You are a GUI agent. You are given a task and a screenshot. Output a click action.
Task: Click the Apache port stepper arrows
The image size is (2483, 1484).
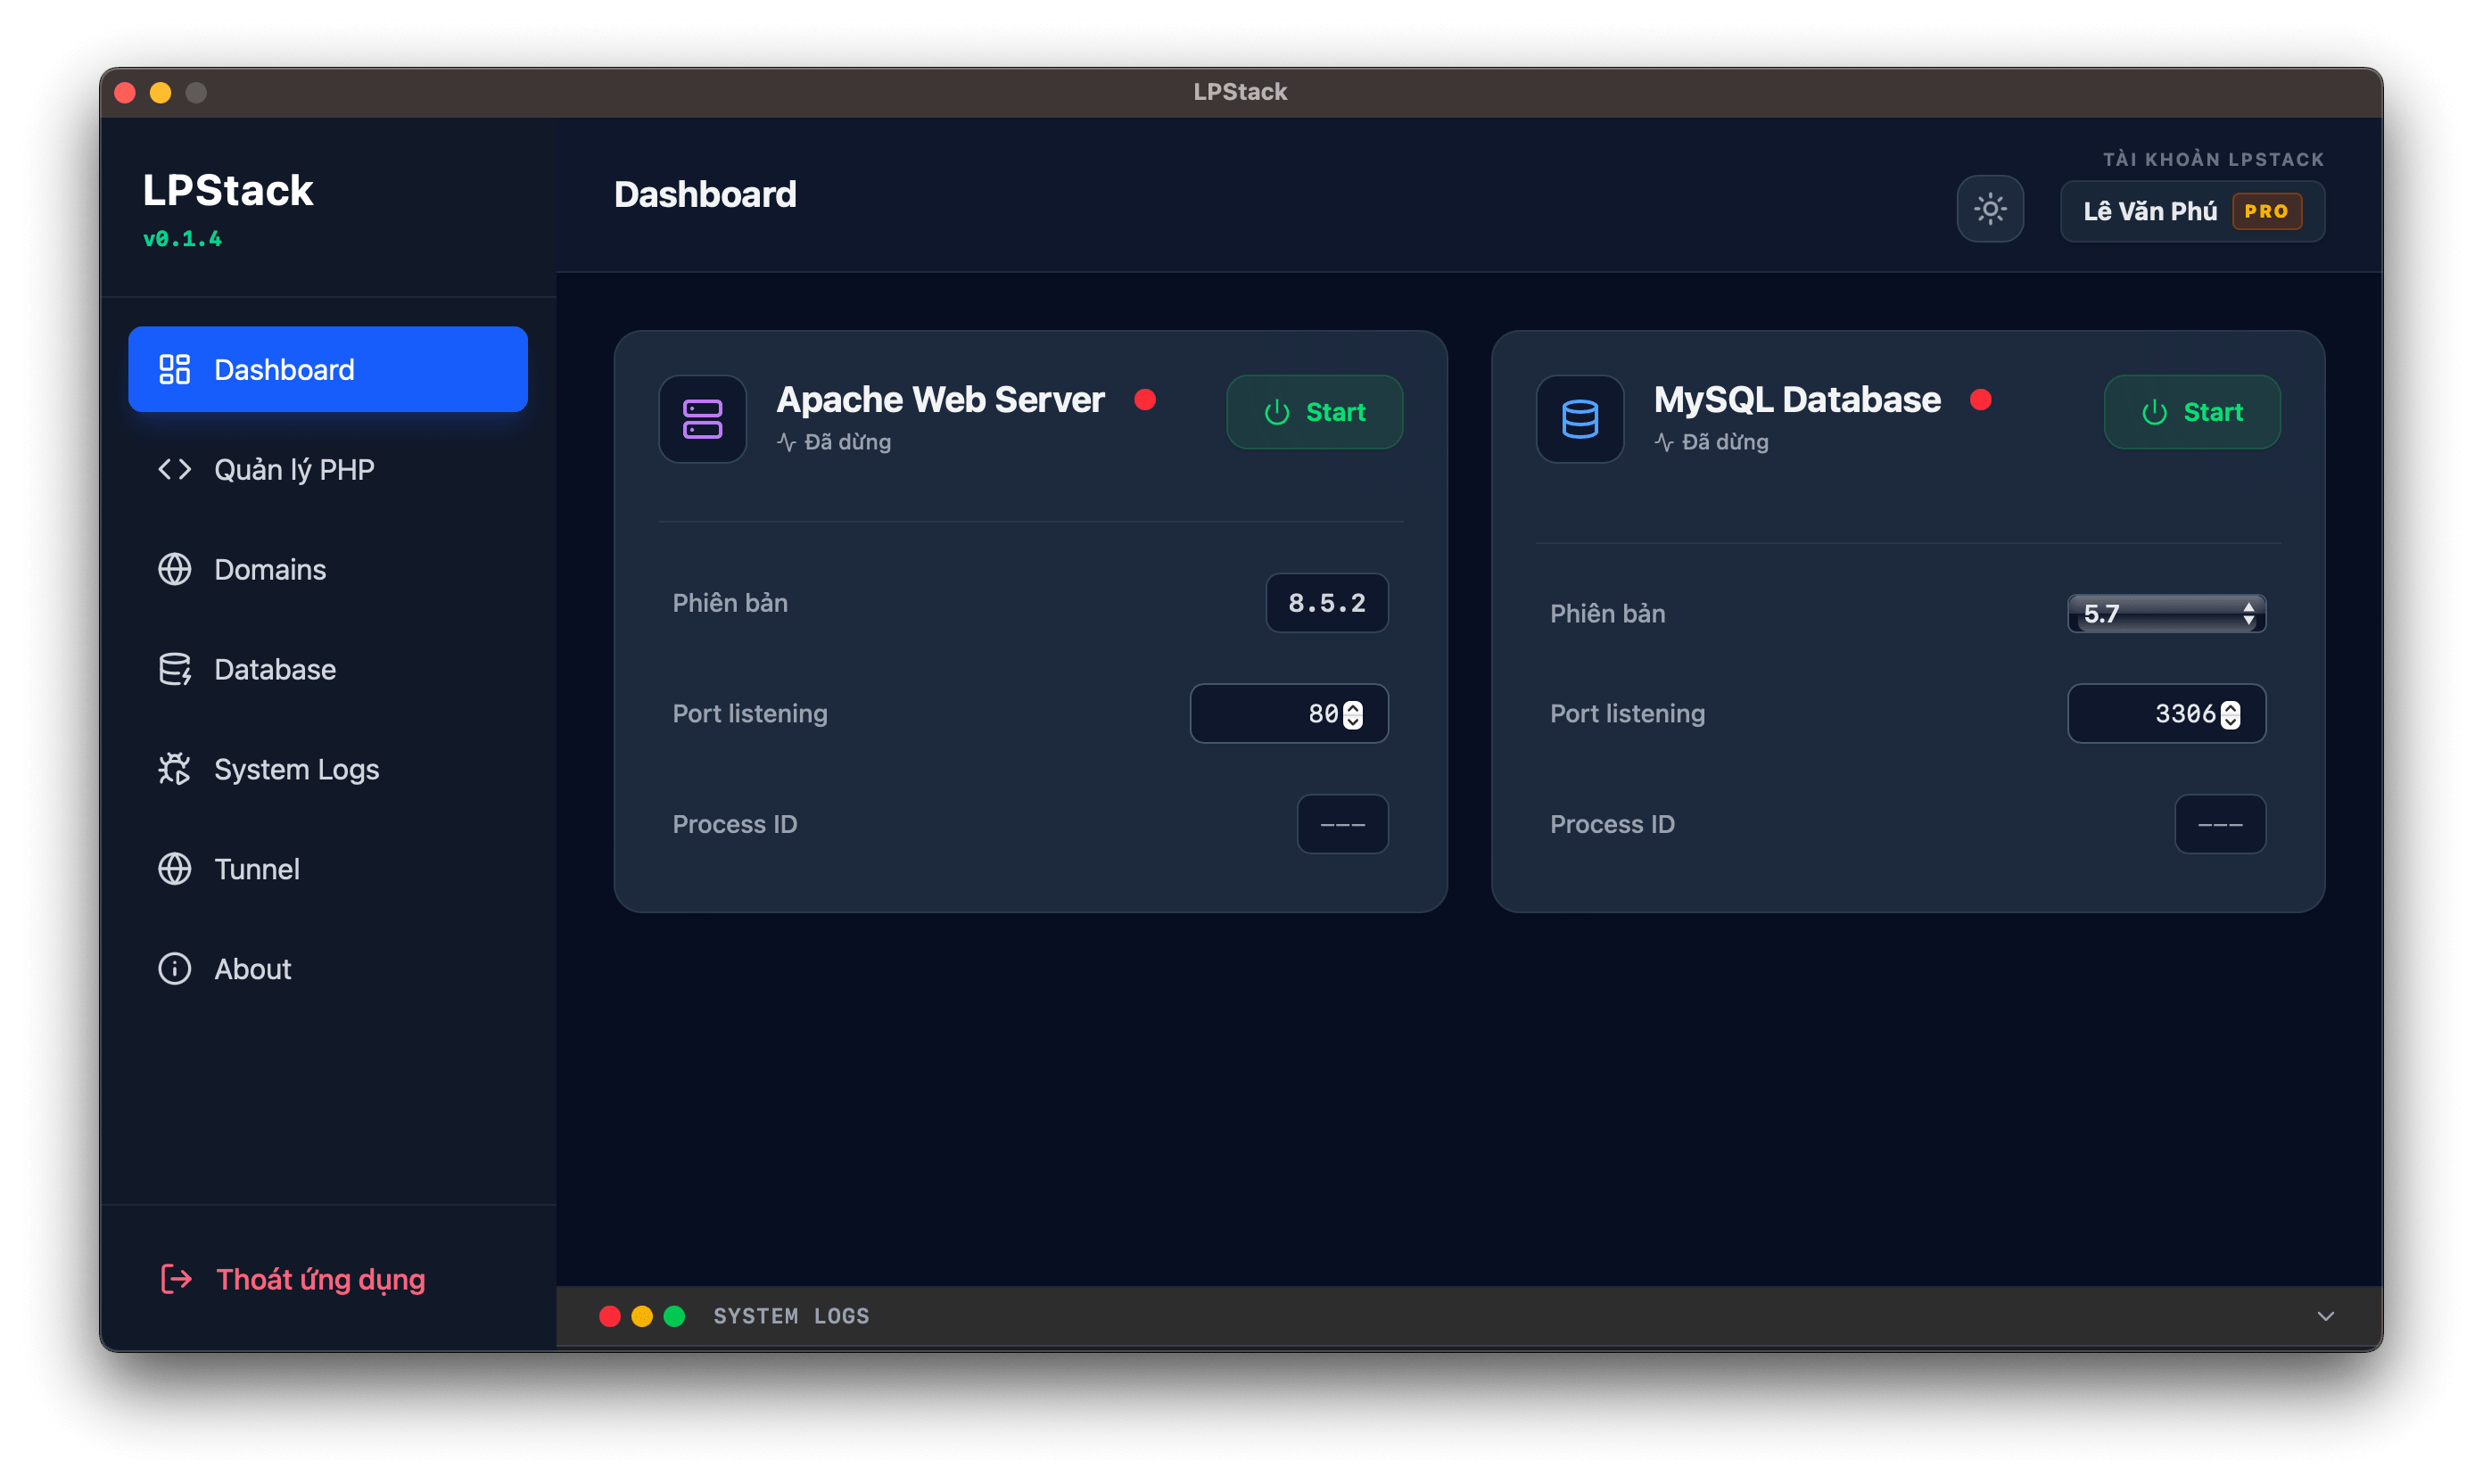(x=1352, y=713)
